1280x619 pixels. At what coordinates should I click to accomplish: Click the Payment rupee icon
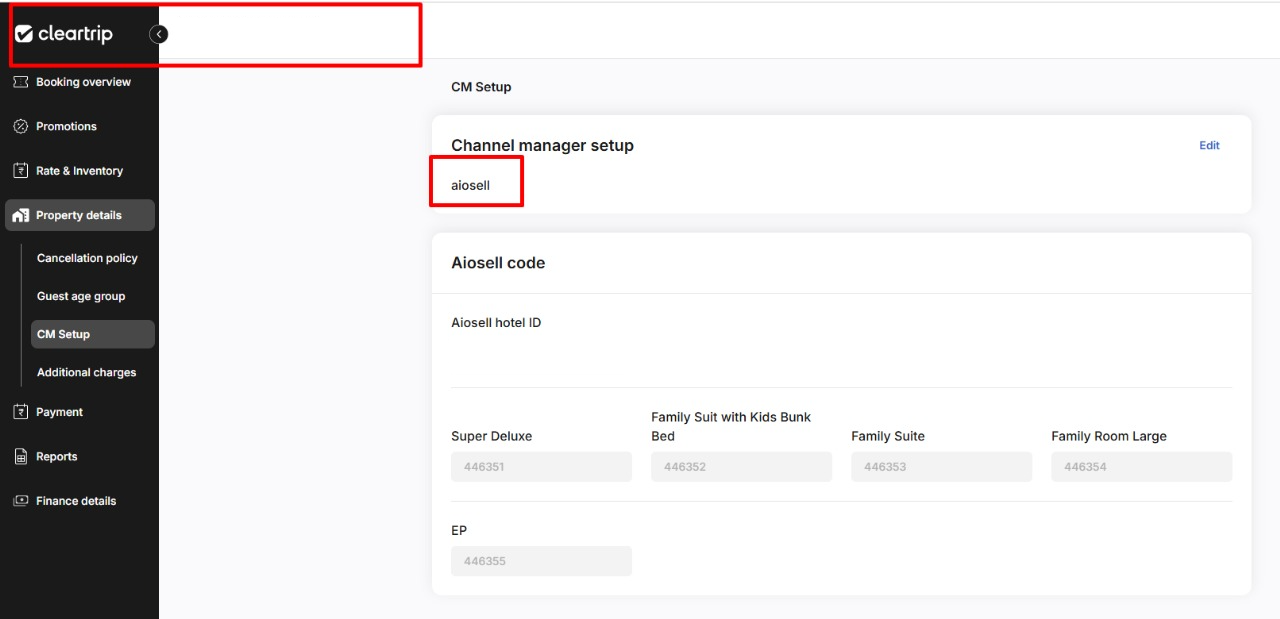[x=20, y=412]
